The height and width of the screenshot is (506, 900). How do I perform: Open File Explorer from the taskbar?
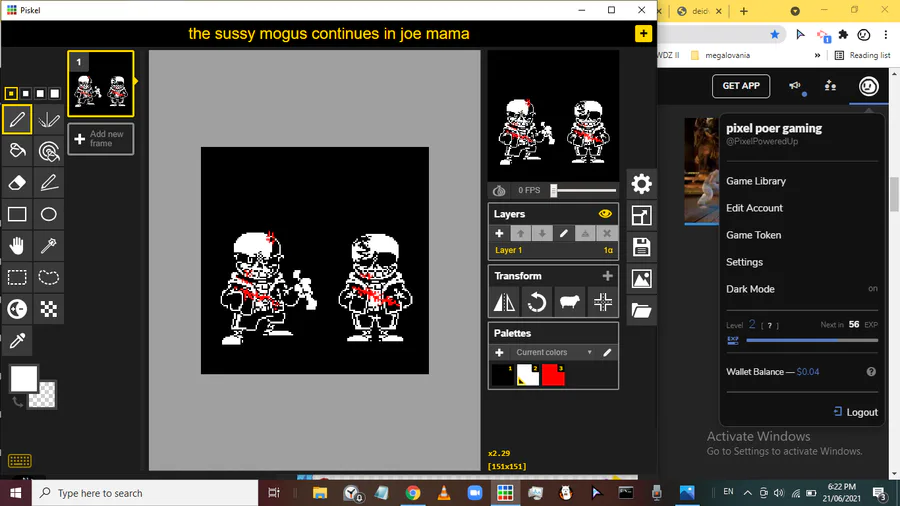(320, 493)
